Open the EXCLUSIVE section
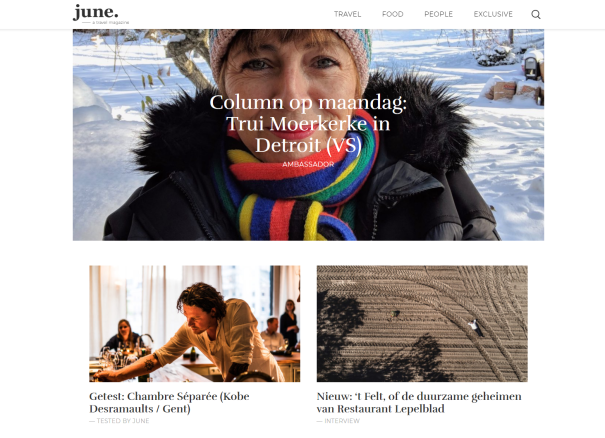Screen dimensions: 605x438 tap(493, 14)
